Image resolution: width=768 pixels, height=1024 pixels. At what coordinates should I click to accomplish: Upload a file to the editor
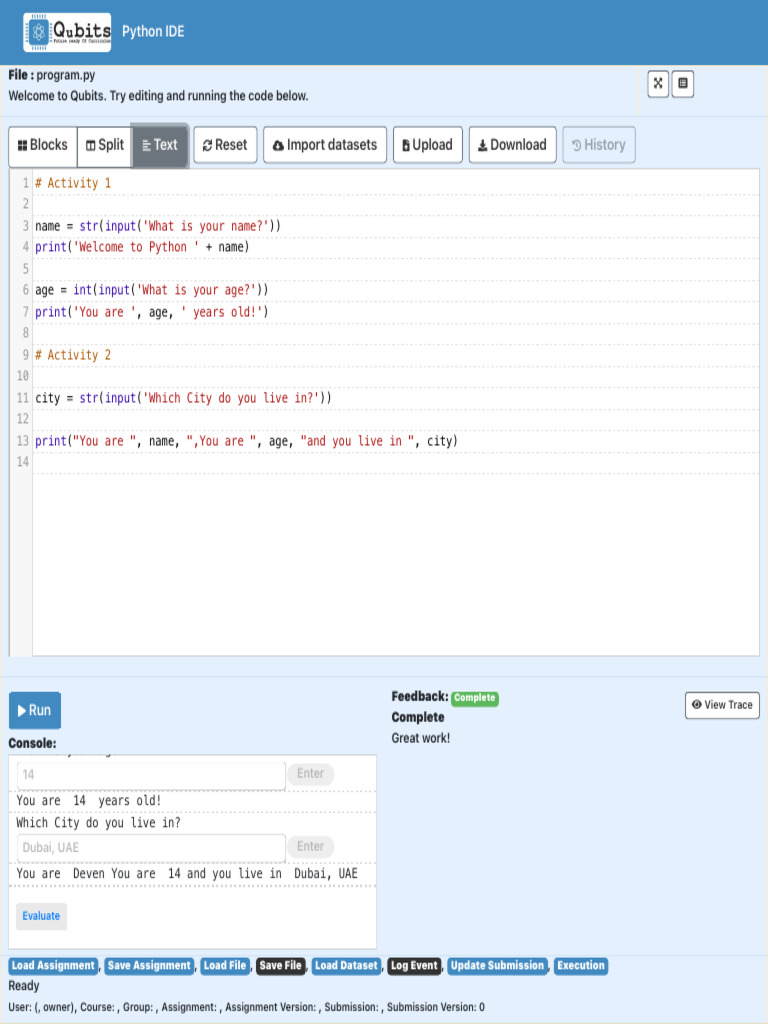click(427, 145)
